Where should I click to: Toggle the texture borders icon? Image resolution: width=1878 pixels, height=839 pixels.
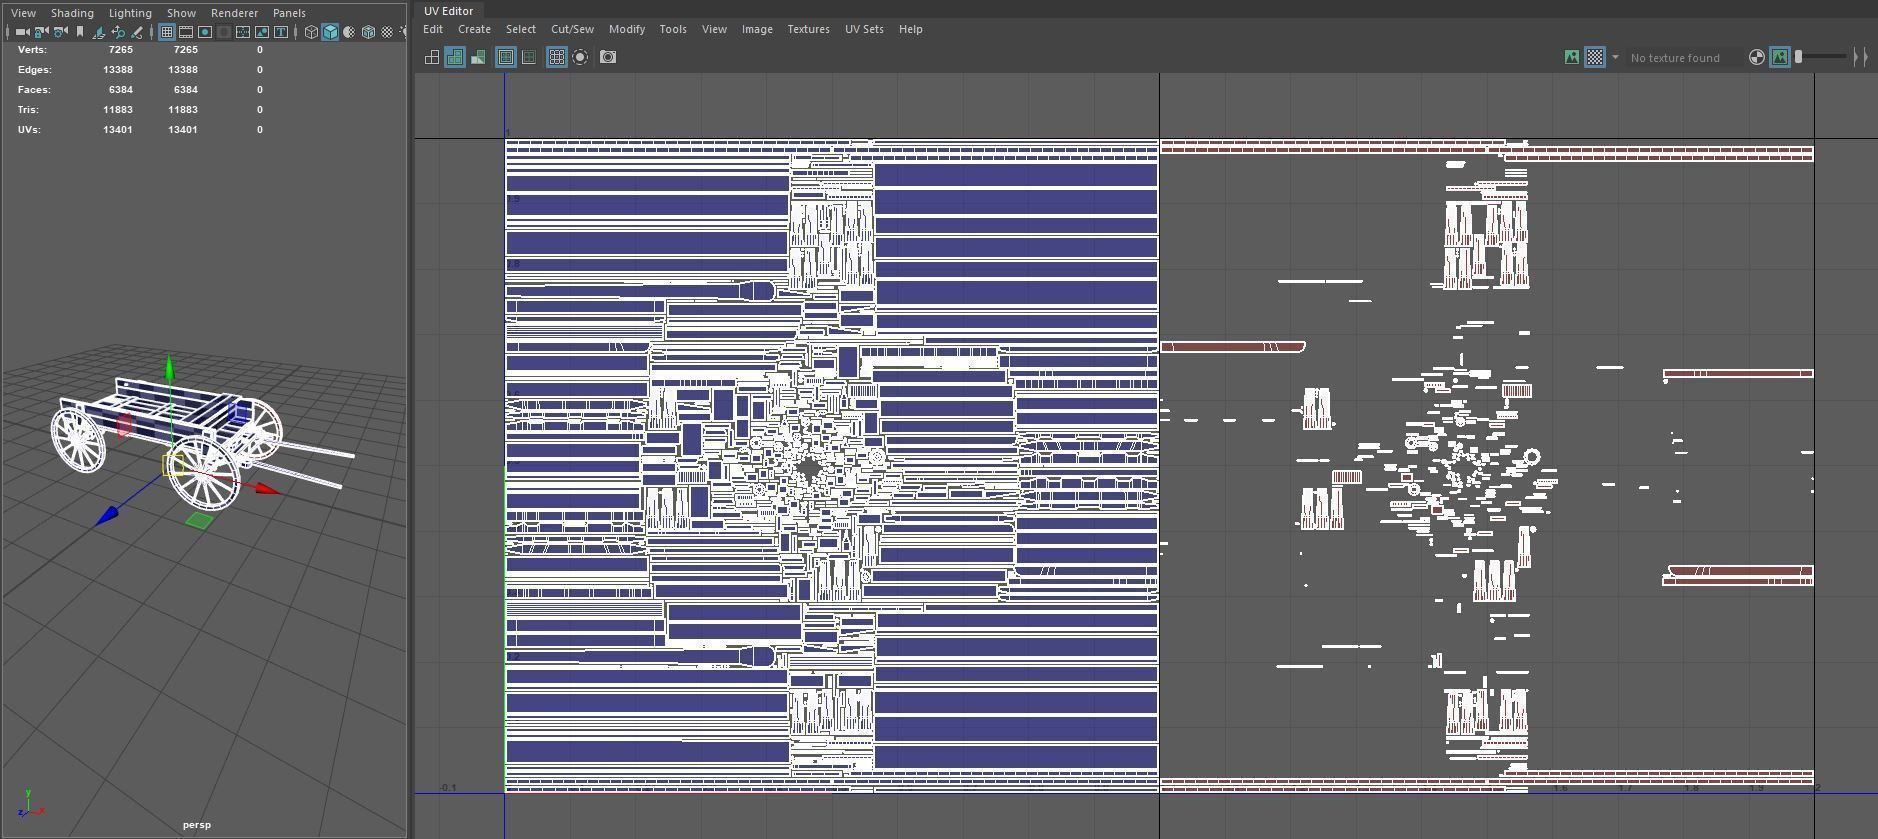tap(506, 57)
